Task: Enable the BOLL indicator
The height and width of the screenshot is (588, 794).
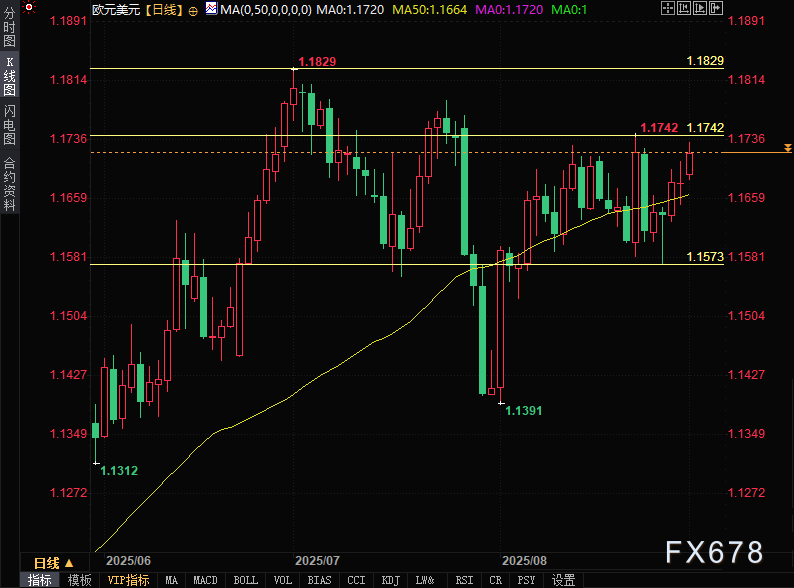Action: pos(245,580)
